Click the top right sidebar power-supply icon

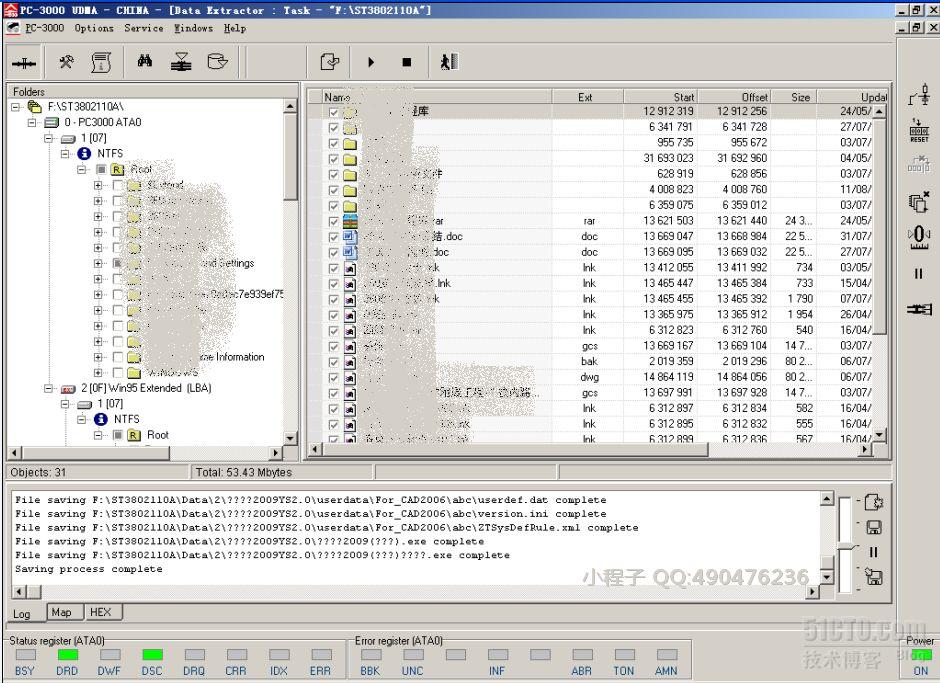[920, 95]
